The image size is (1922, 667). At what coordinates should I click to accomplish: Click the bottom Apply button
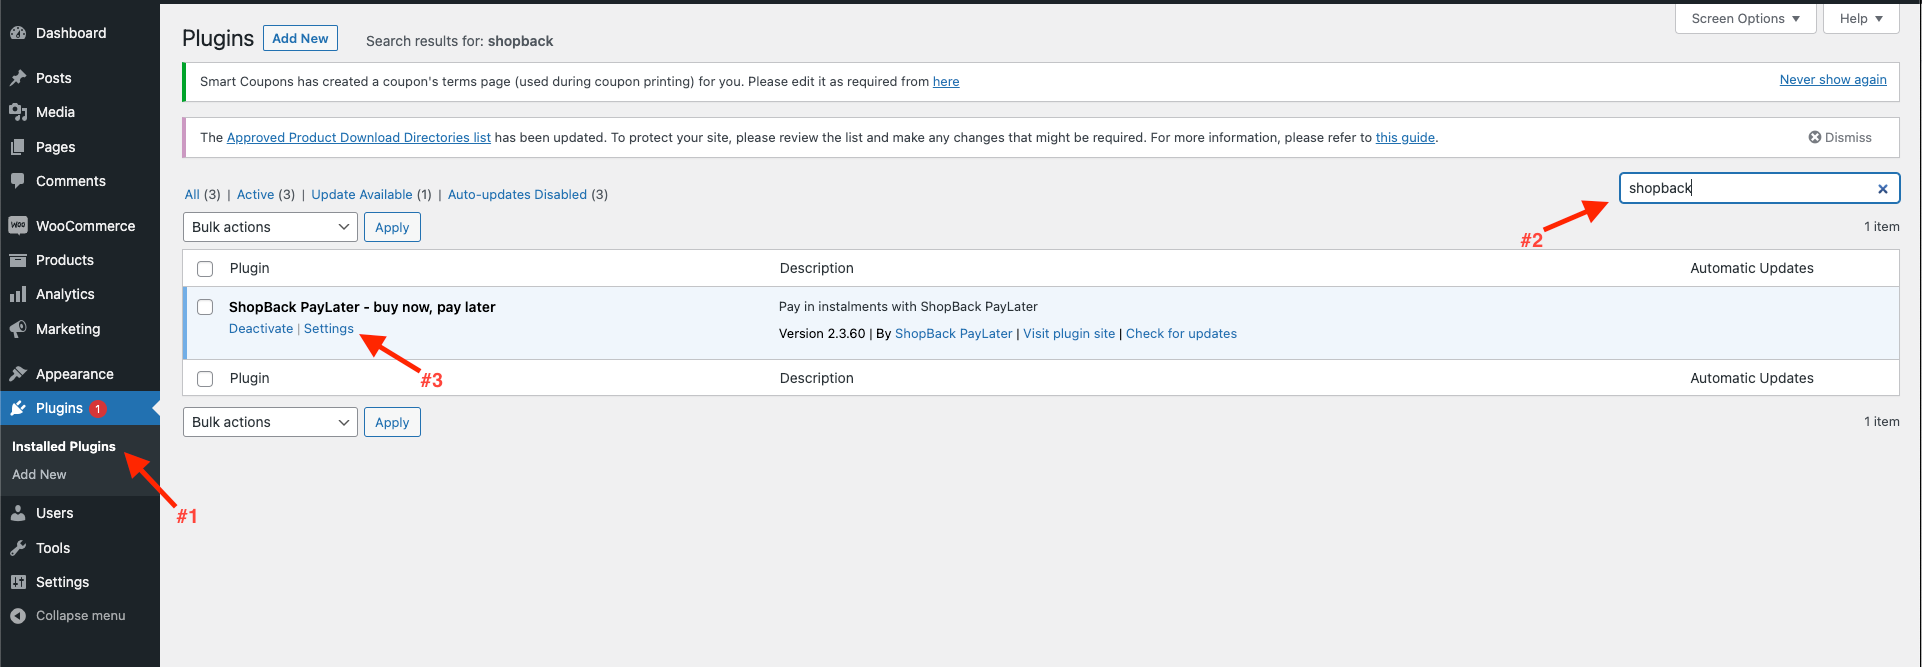pos(392,422)
